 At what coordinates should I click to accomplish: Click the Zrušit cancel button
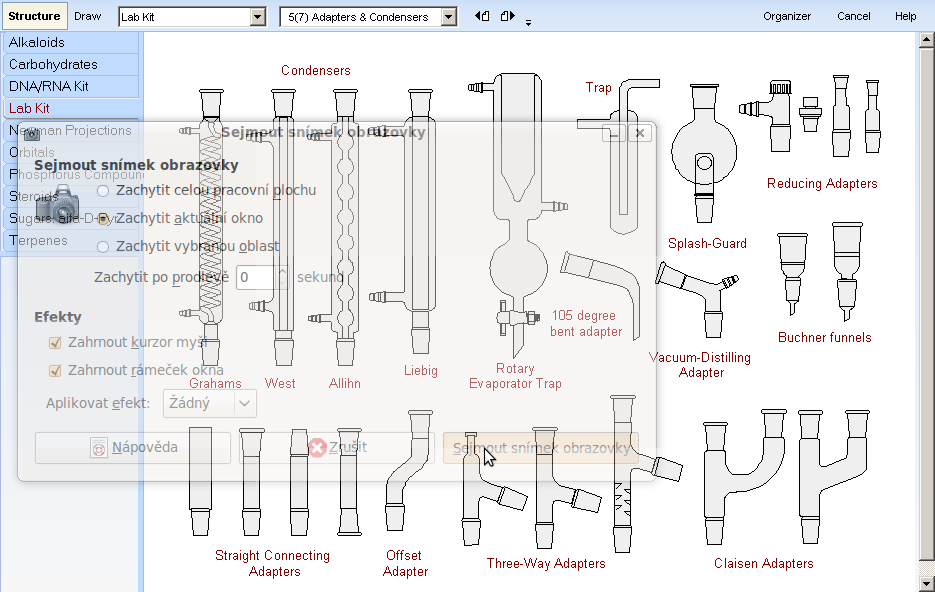pos(336,448)
